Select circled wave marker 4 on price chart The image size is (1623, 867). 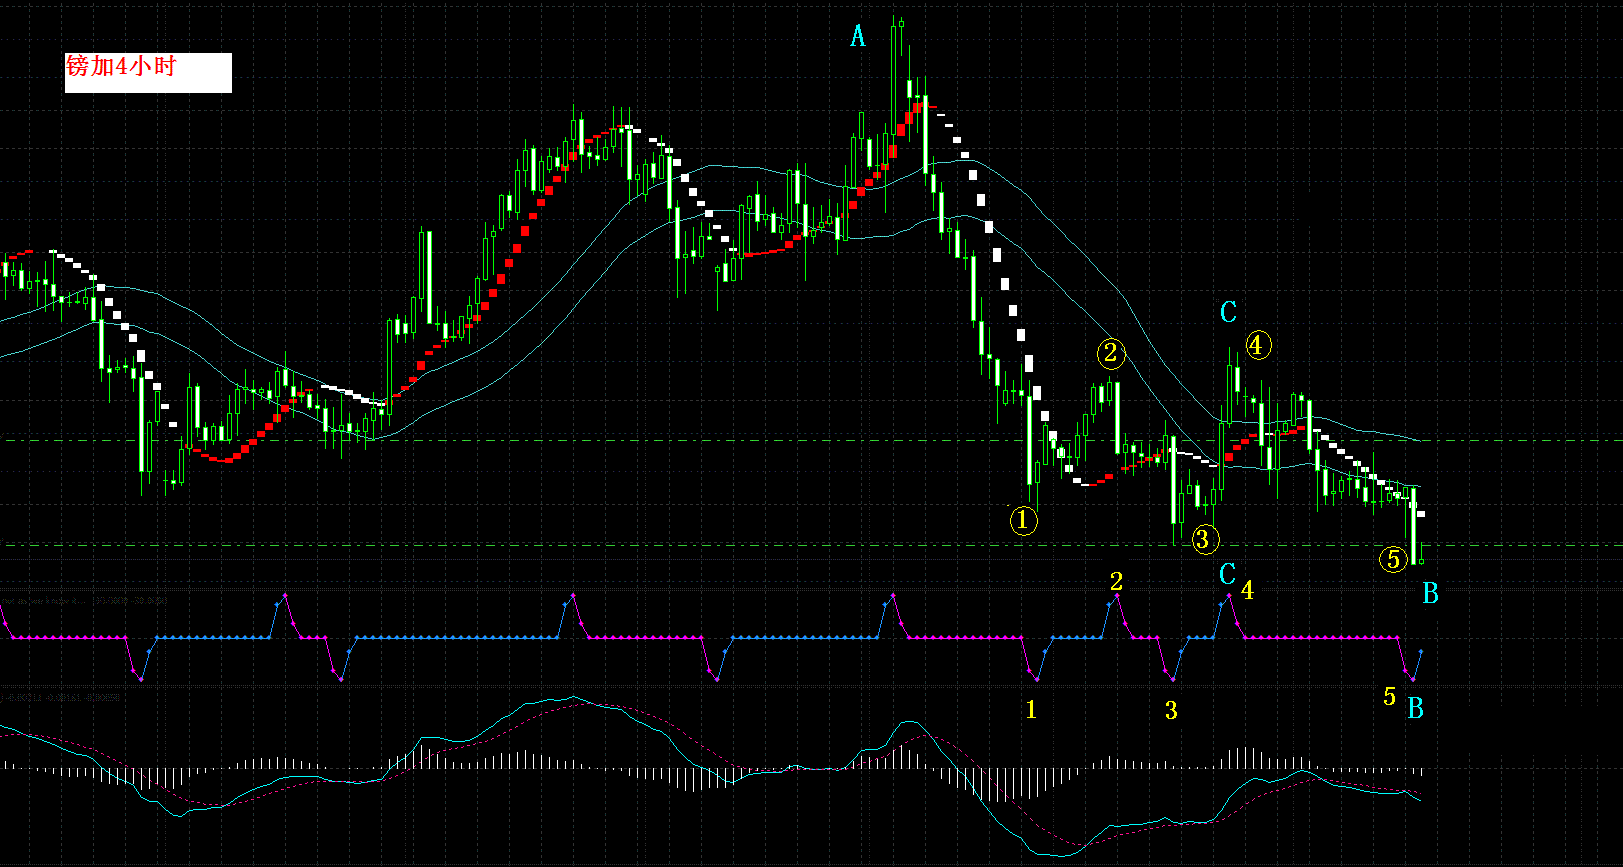coord(1258,346)
